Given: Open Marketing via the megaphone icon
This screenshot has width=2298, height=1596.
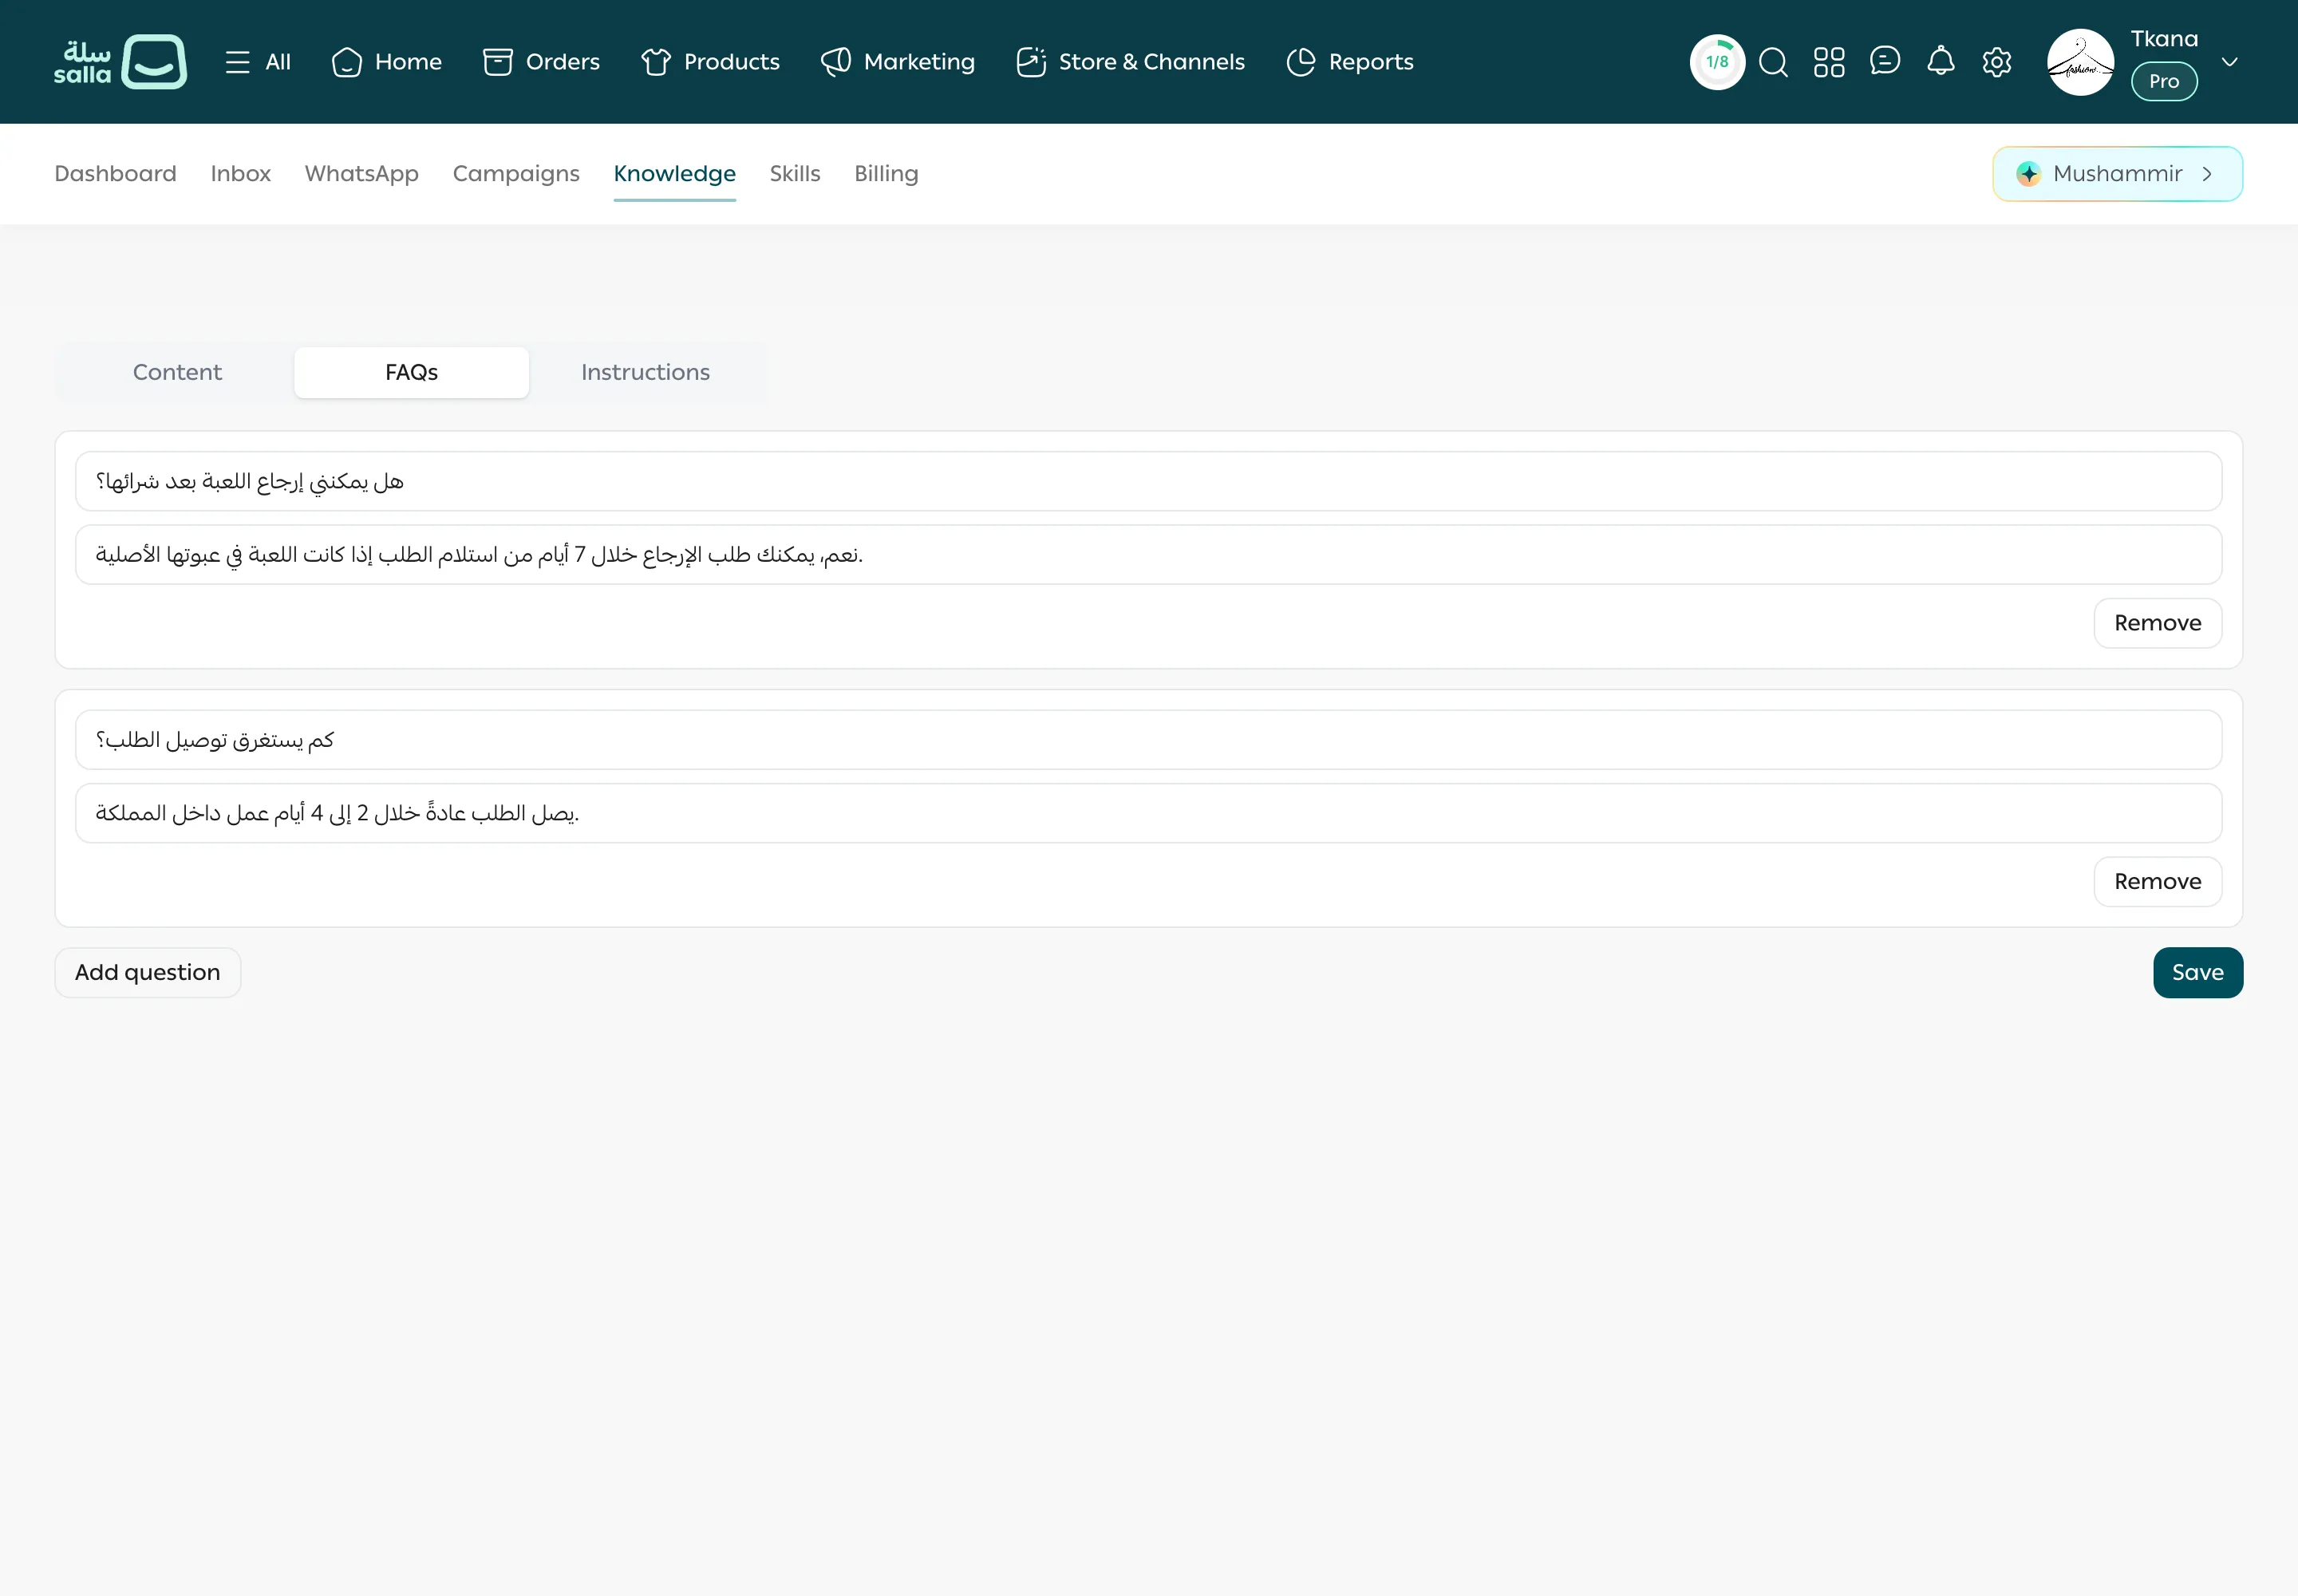Looking at the screenshot, I should click(x=836, y=62).
